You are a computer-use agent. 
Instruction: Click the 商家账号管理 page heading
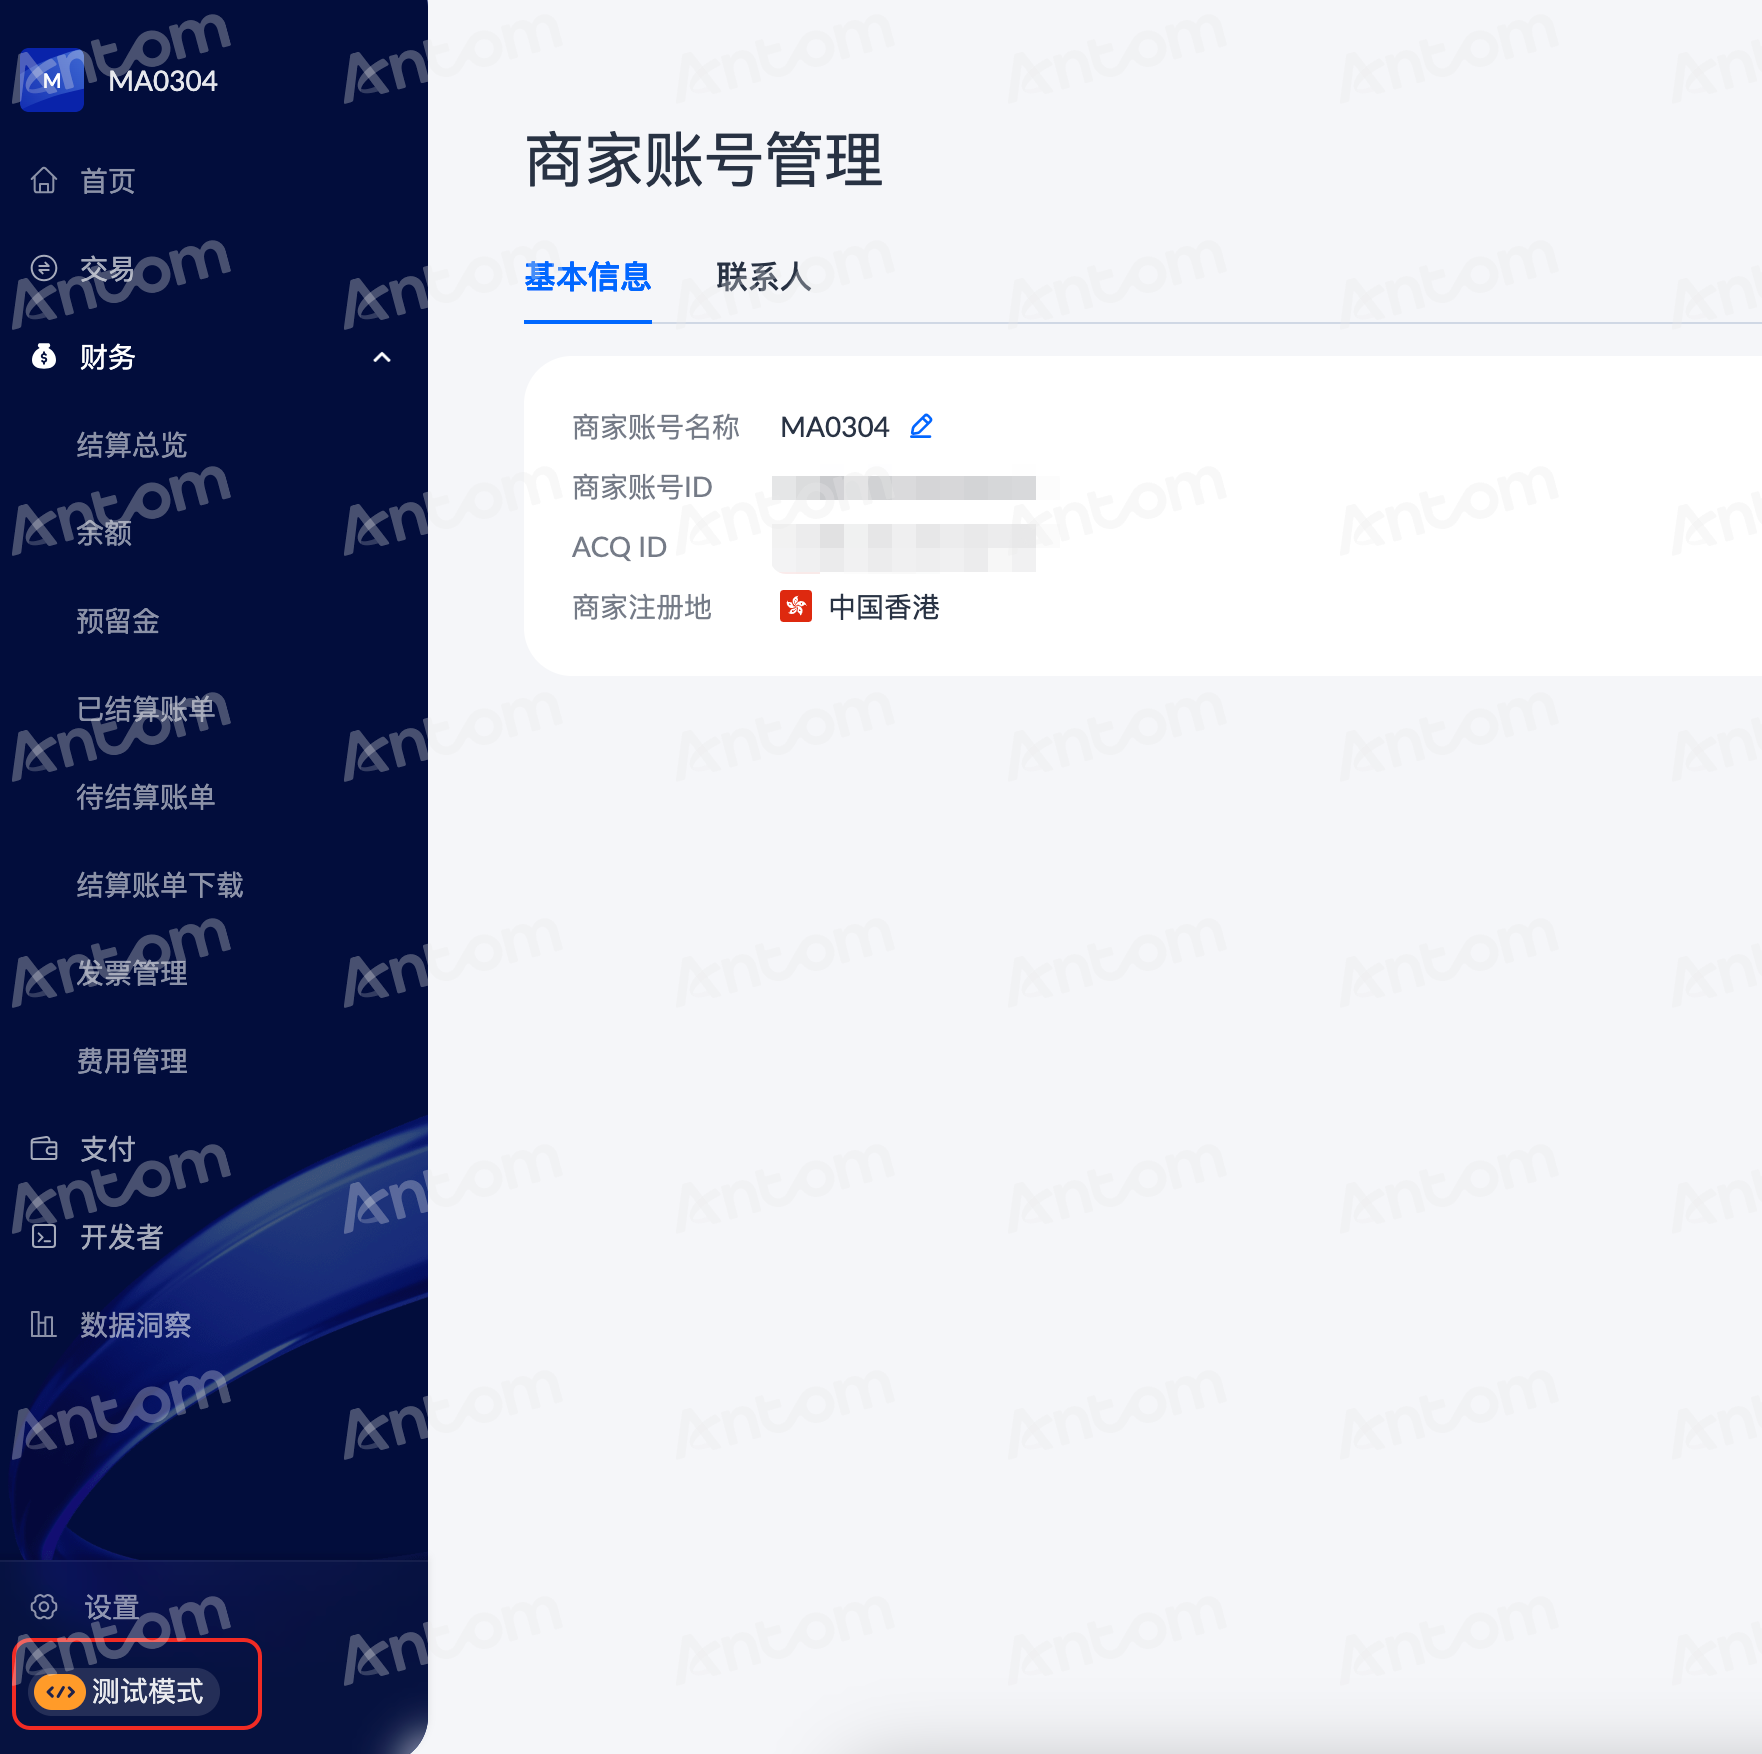(704, 161)
